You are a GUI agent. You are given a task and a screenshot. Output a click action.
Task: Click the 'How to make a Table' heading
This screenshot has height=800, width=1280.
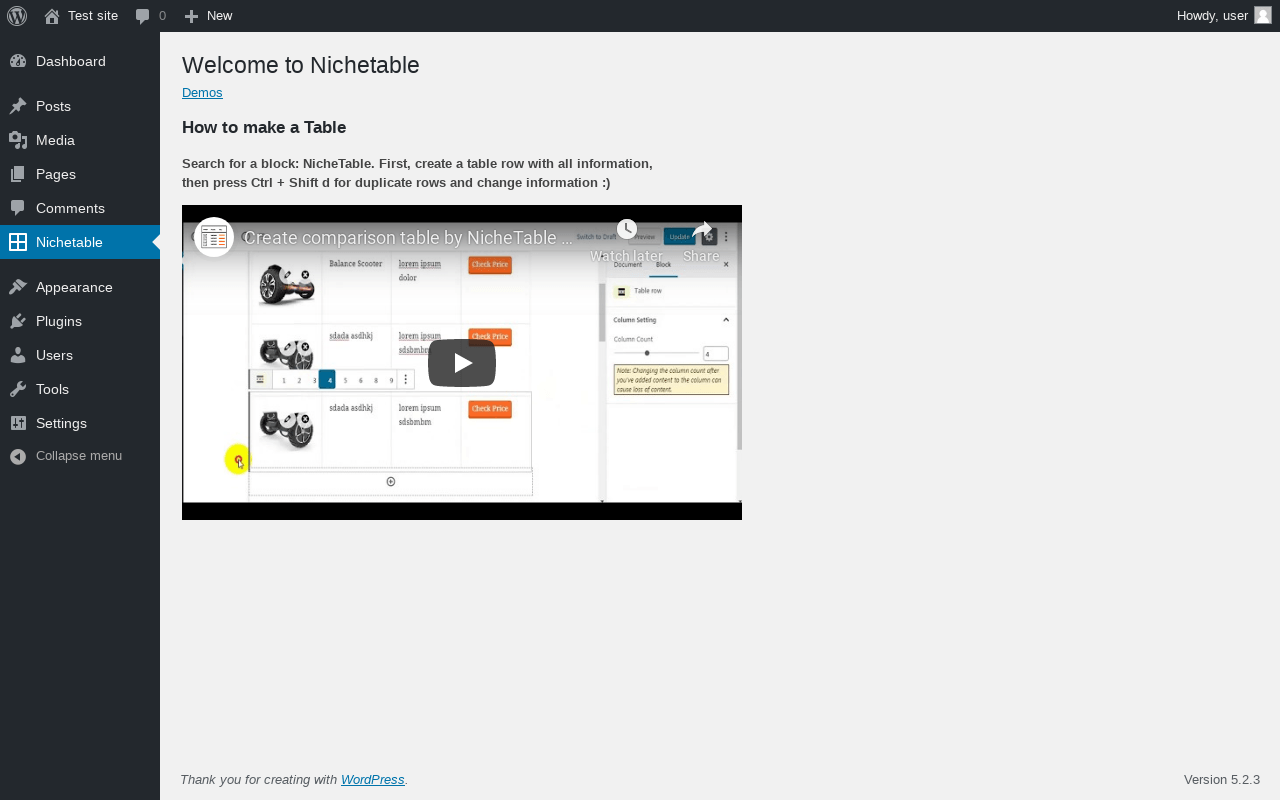click(x=264, y=128)
